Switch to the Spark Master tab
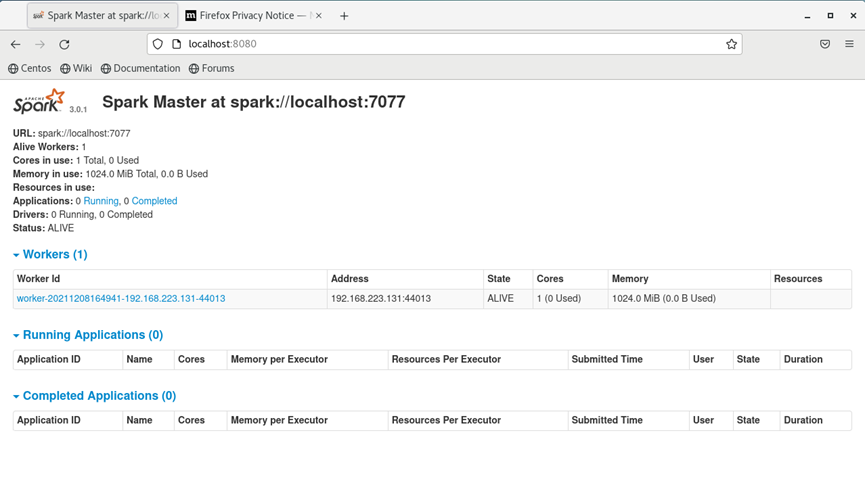Image resolution: width=865 pixels, height=481 pixels. [103, 16]
